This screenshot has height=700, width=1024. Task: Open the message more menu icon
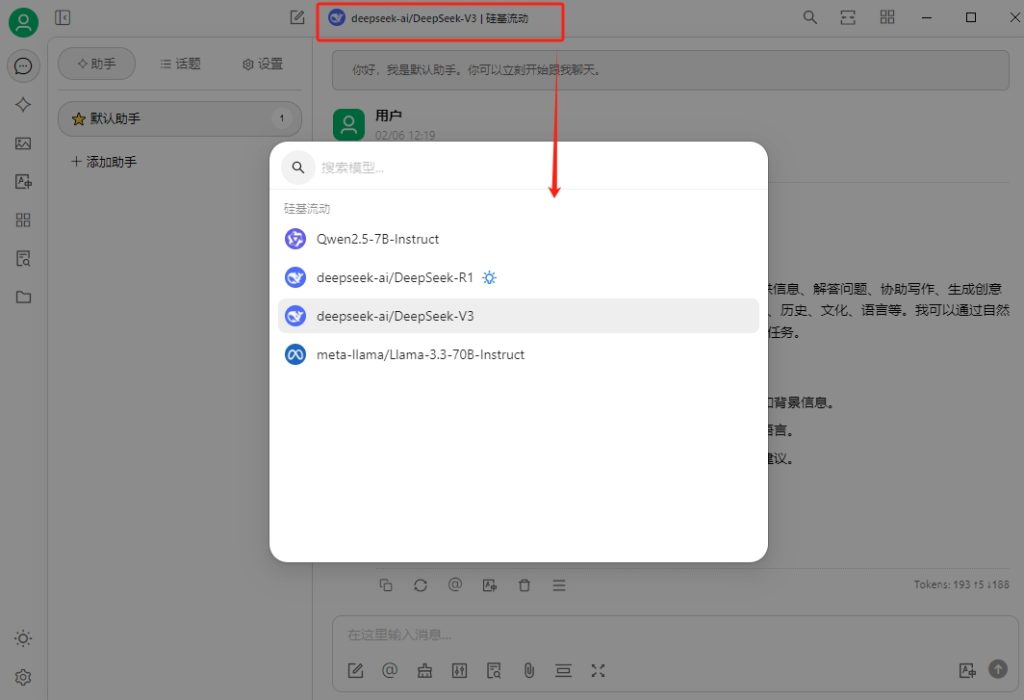tap(559, 585)
